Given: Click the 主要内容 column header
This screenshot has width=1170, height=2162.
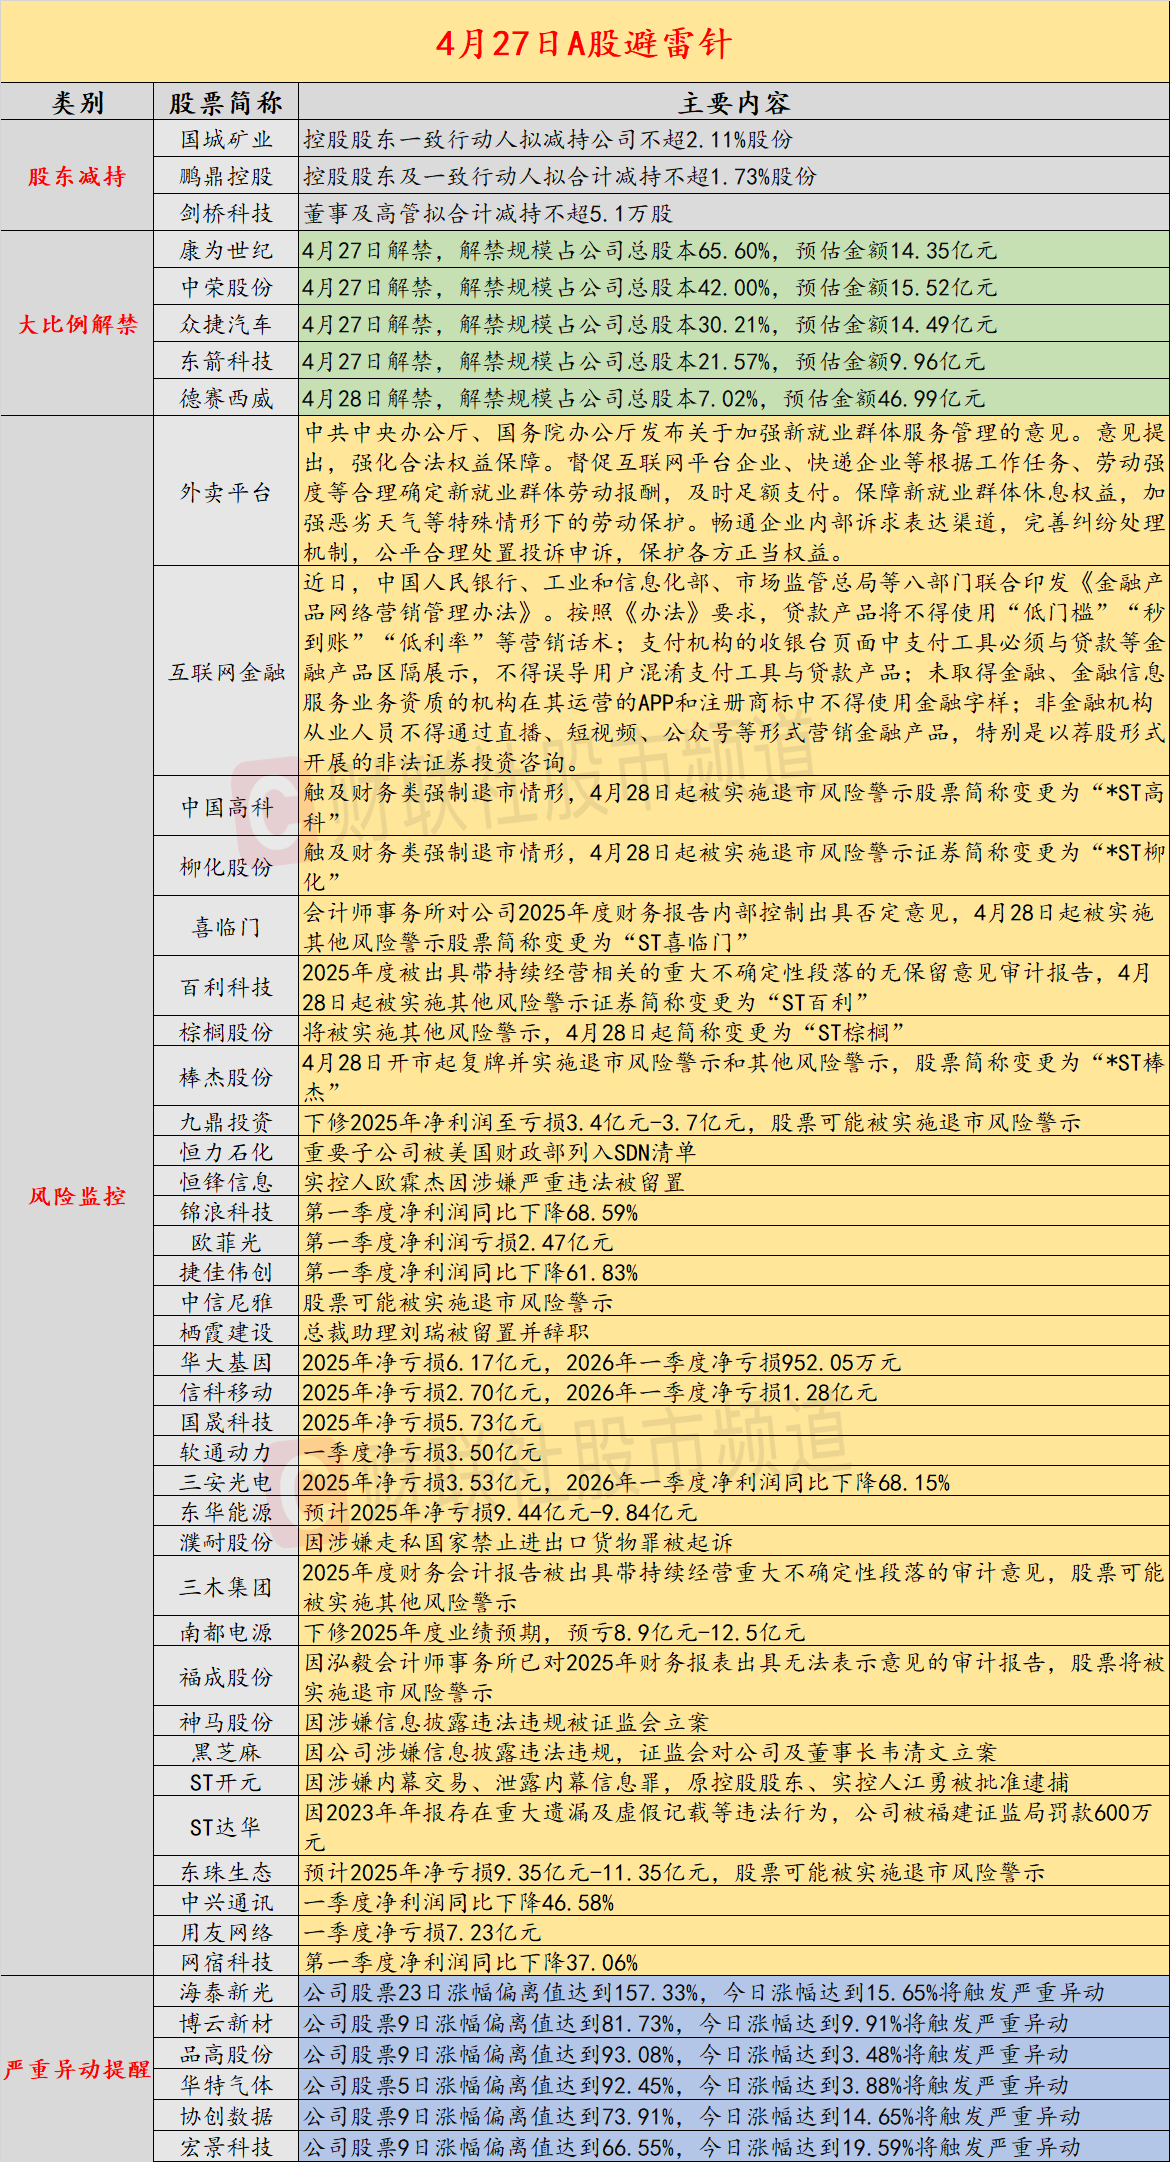Looking at the screenshot, I should point(733,103).
